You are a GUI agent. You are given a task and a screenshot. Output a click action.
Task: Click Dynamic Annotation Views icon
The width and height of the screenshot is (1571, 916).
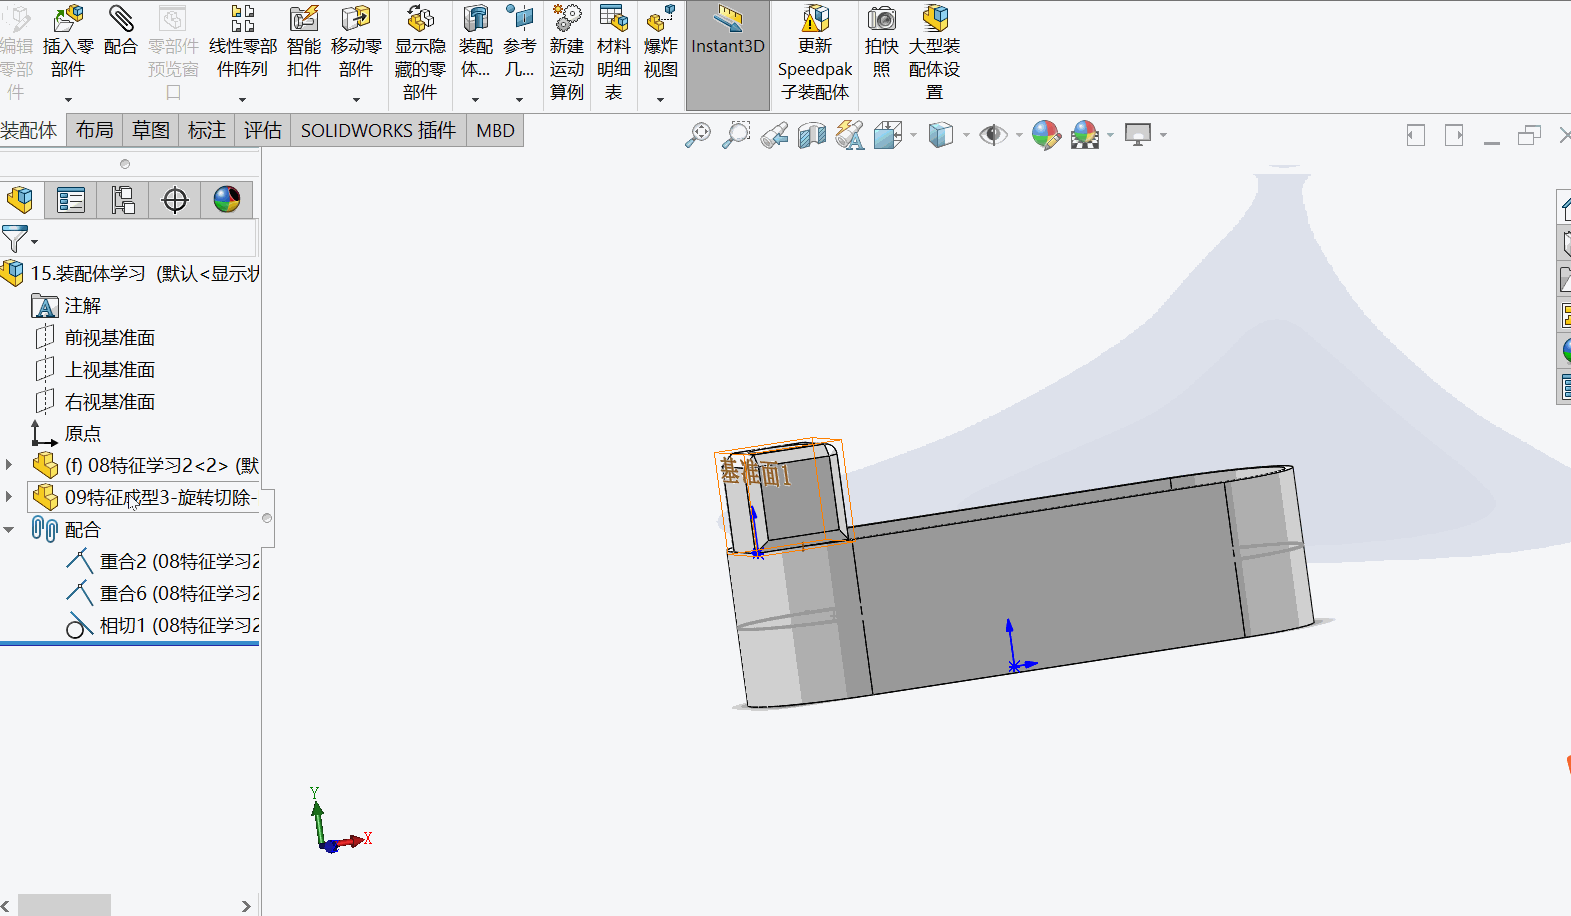pos(850,135)
